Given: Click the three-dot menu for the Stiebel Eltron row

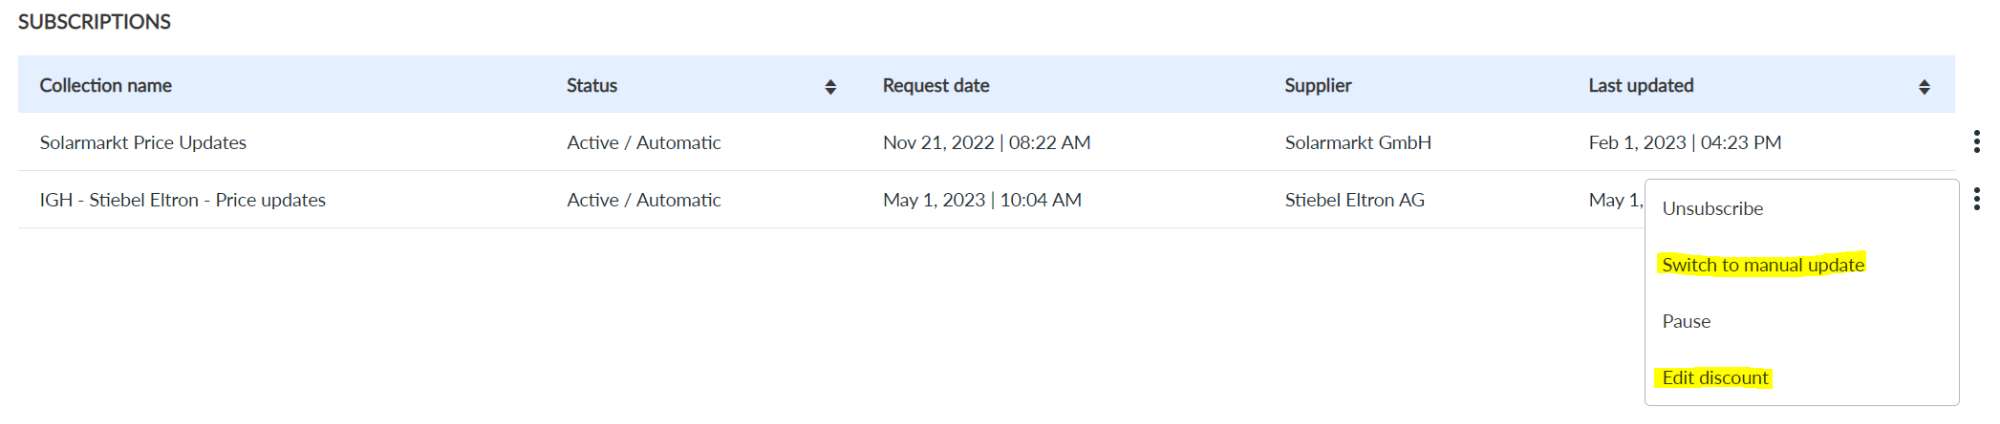Looking at the screenshot, I should click(x=1976, y=199).
